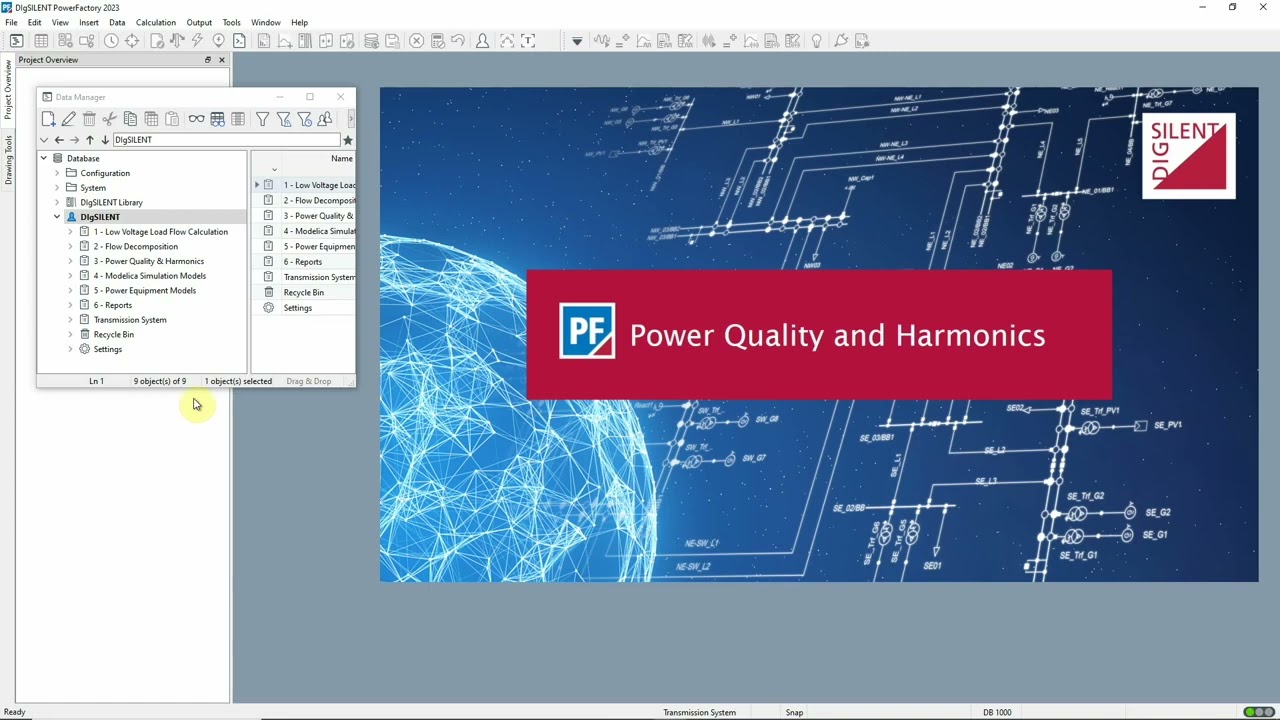The height and width of the screenshot is (720, 1280).
Task: Click the flickermeter dense waveform icon
Action: click(709, 41)
